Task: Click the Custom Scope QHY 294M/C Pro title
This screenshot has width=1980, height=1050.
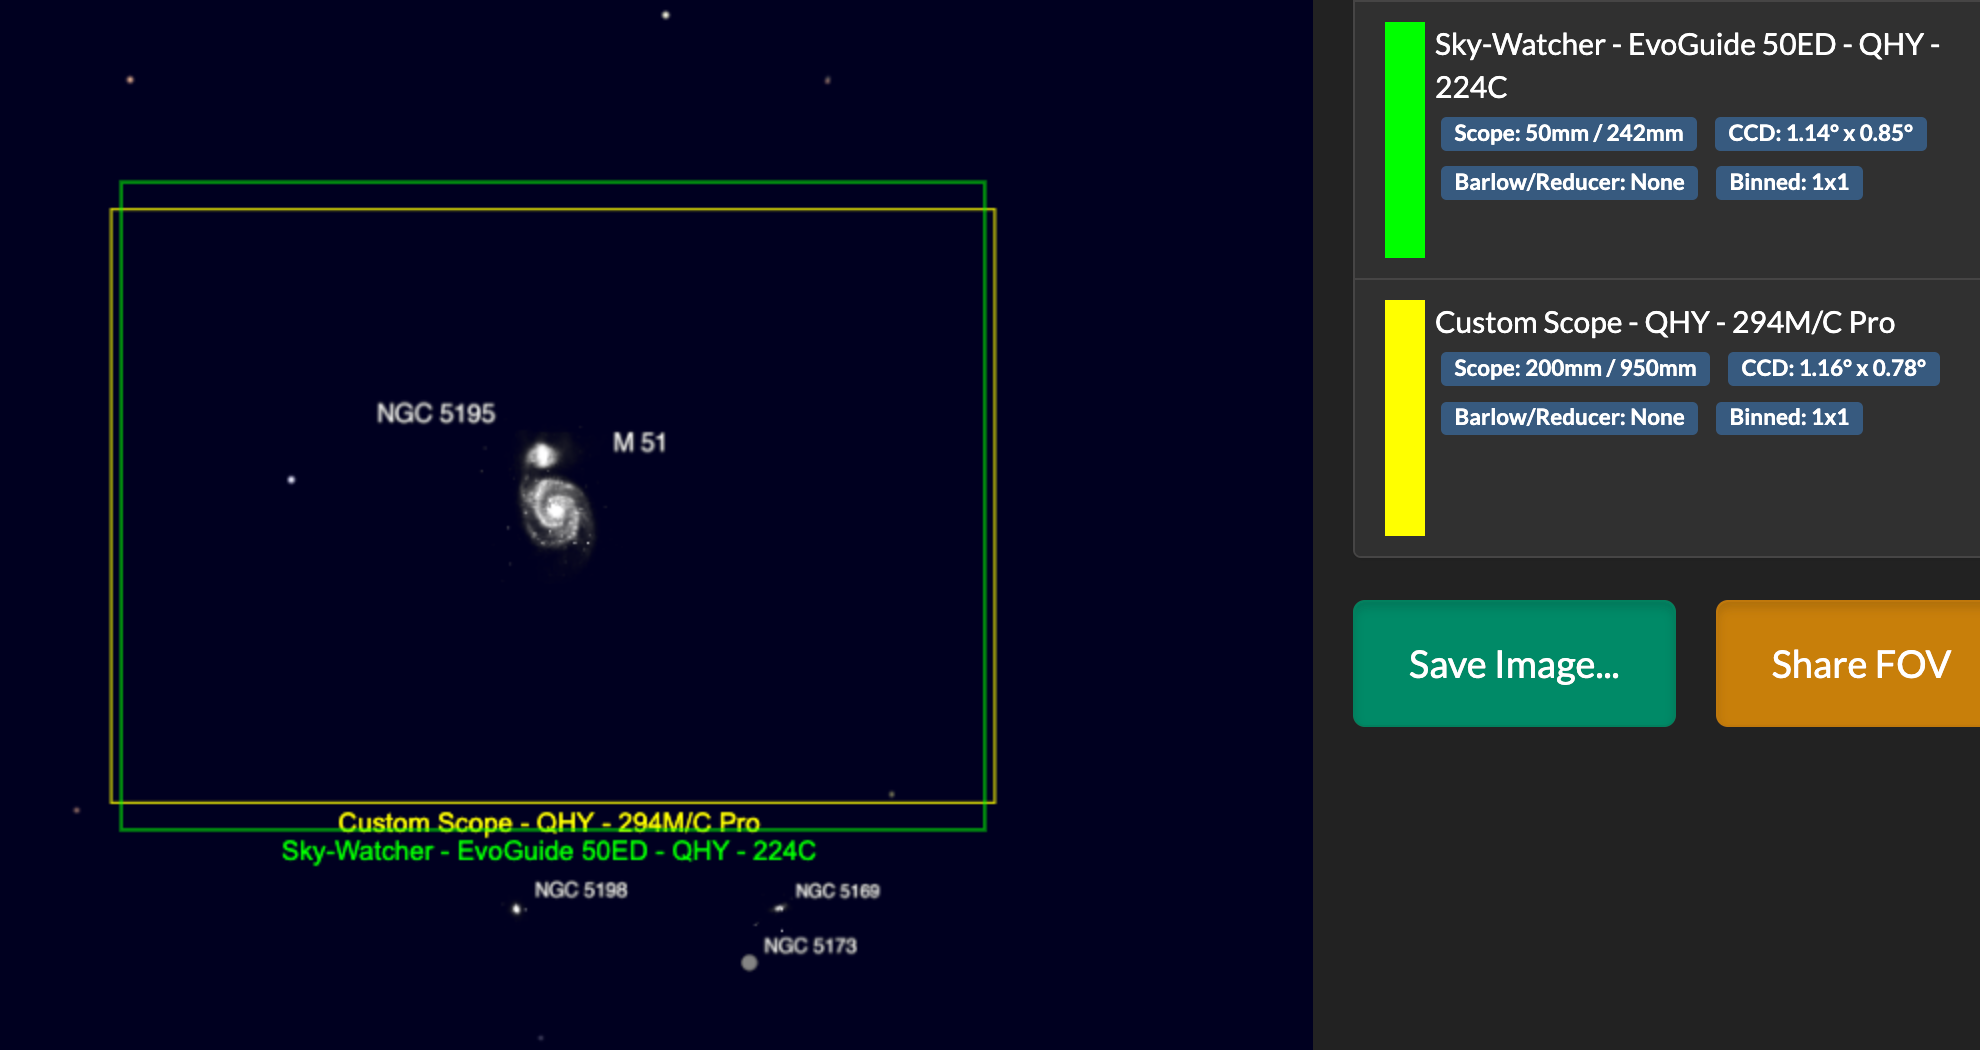Action: point(1665,322)
